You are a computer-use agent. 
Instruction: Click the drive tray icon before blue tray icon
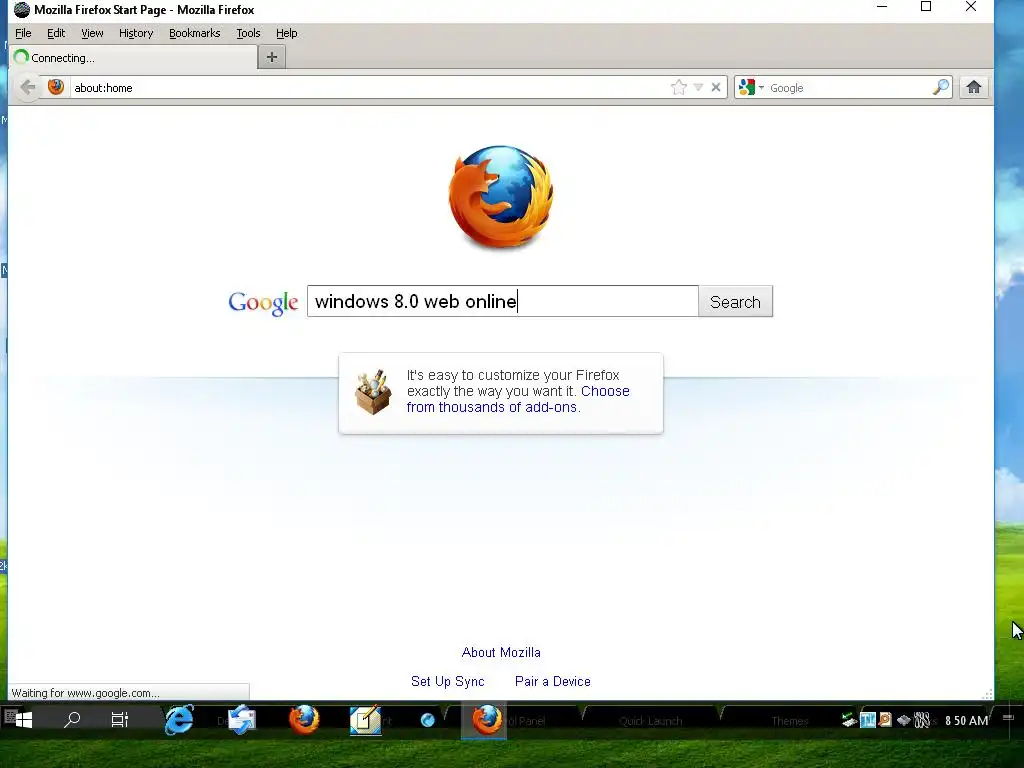click(x=849, y=720)
